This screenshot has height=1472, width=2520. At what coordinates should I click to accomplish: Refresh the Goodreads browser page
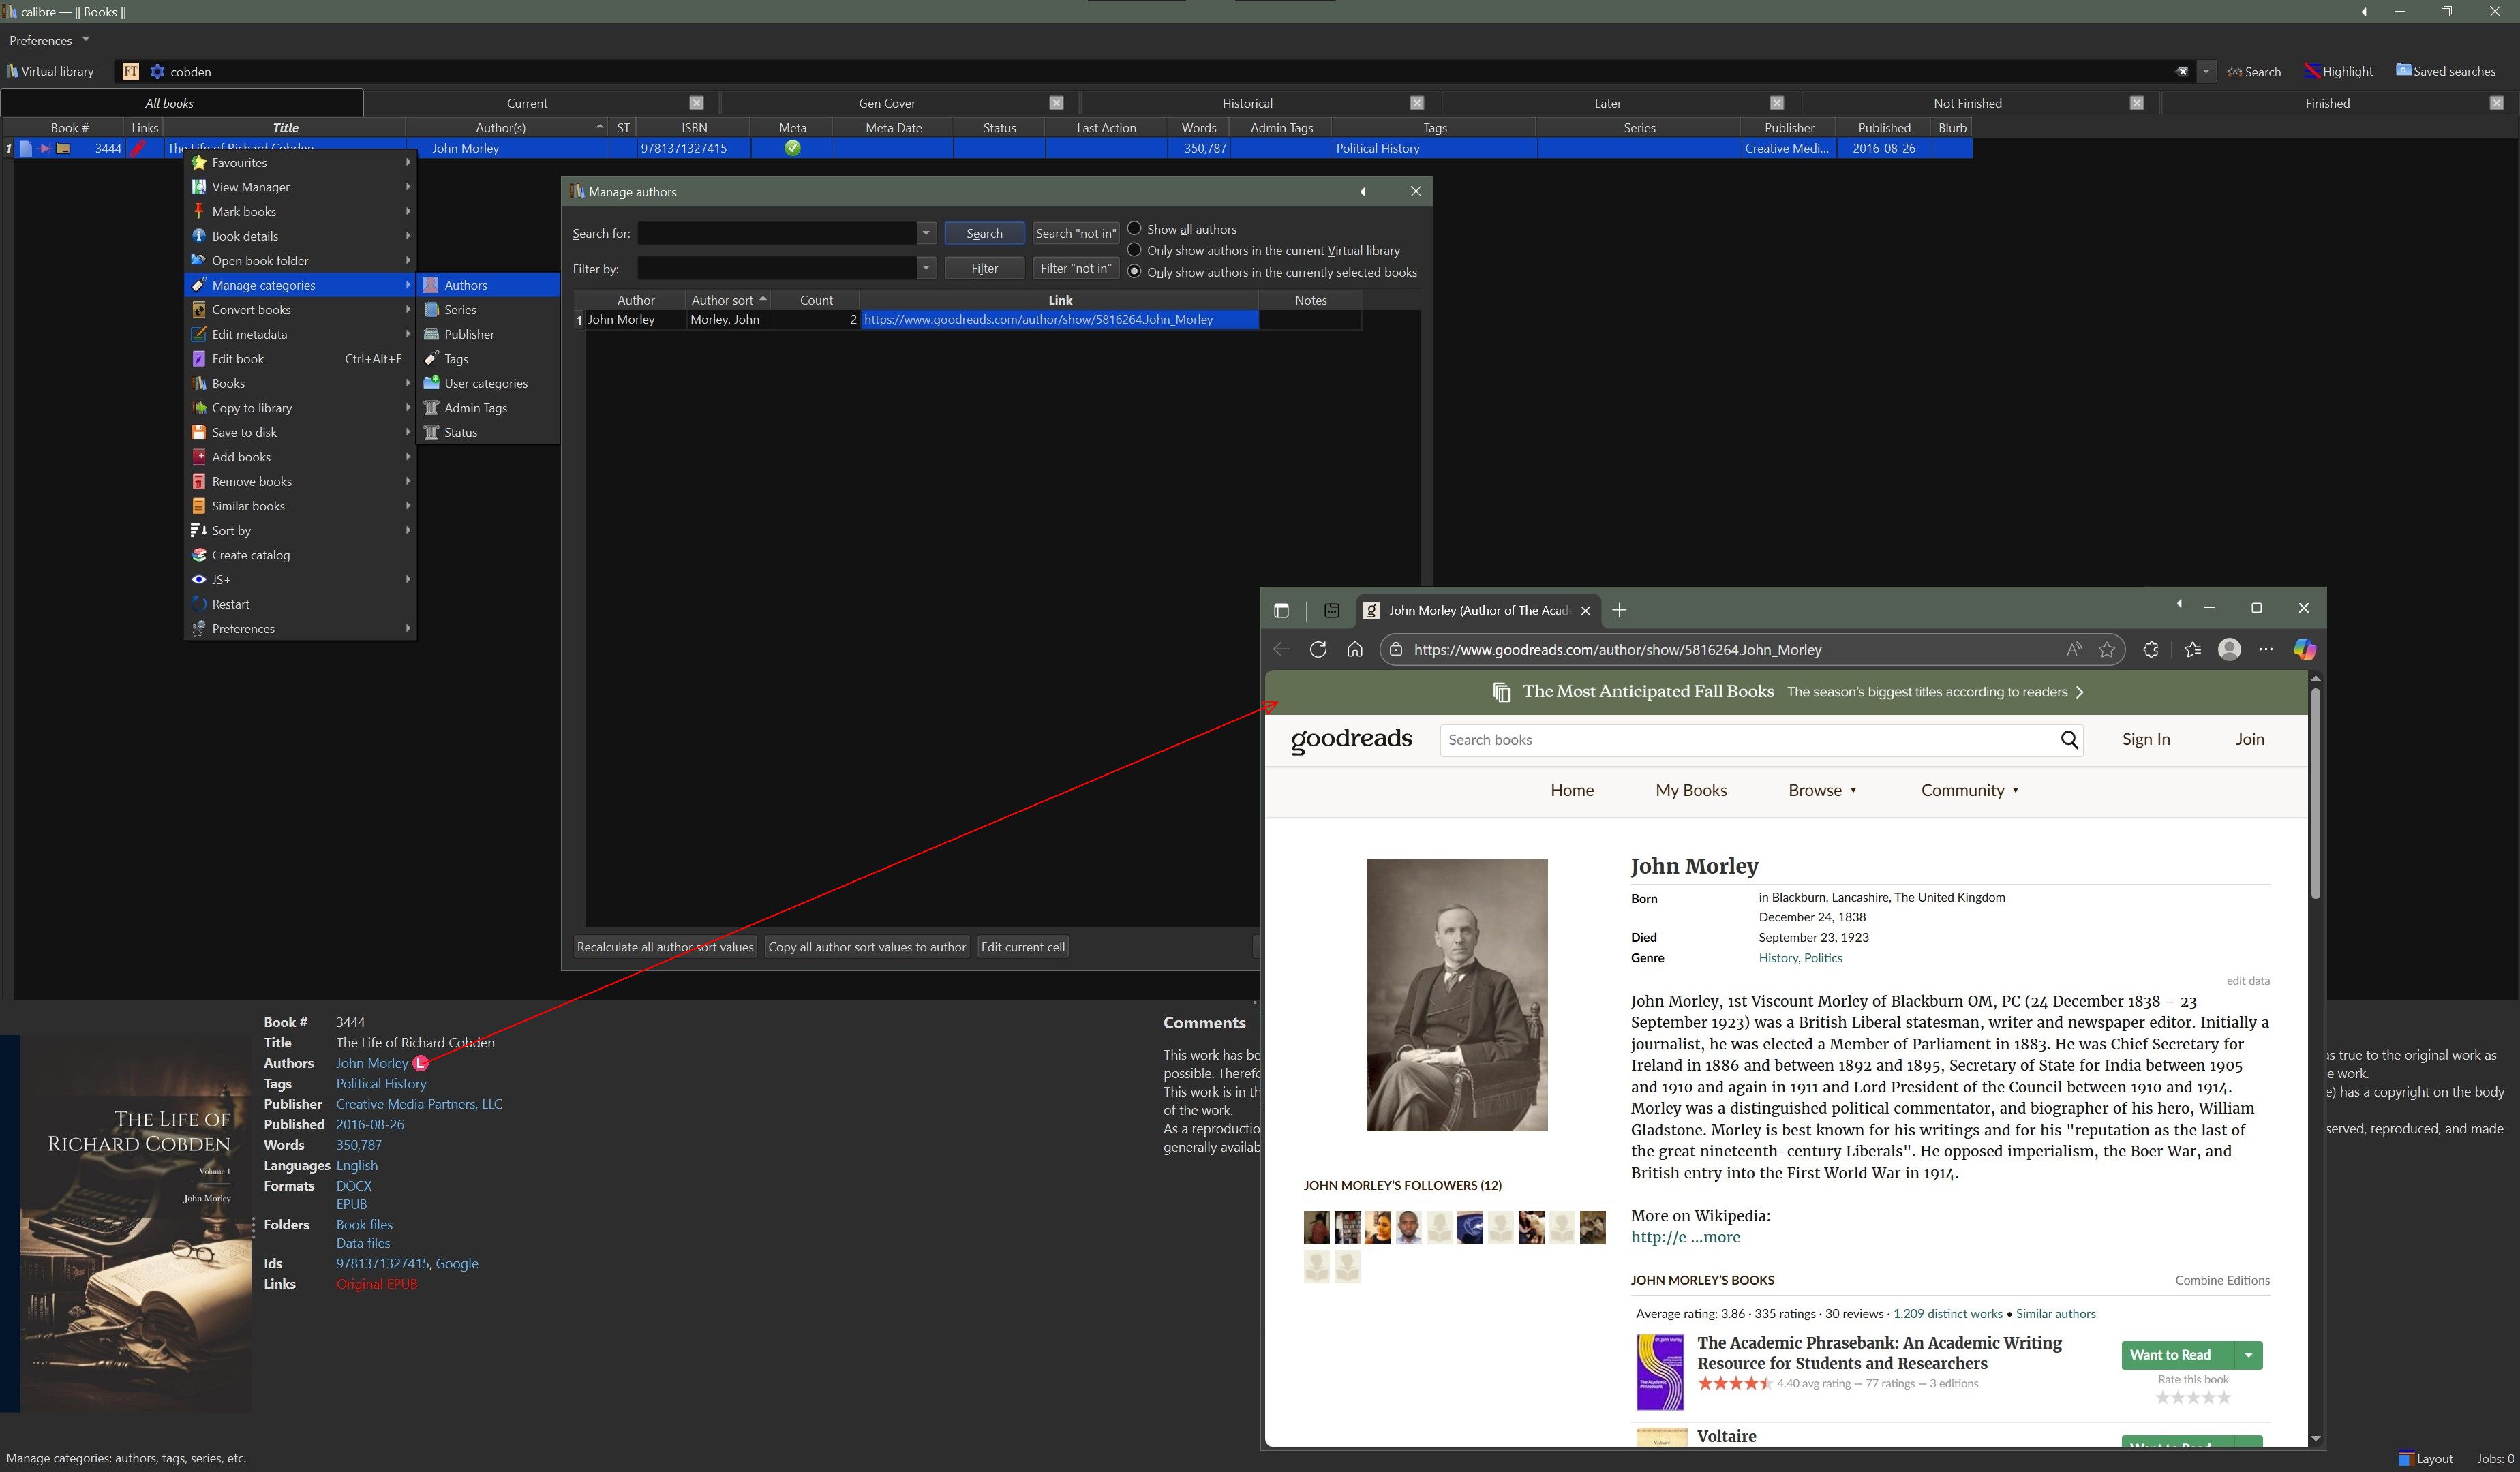tap(1318, 650)
